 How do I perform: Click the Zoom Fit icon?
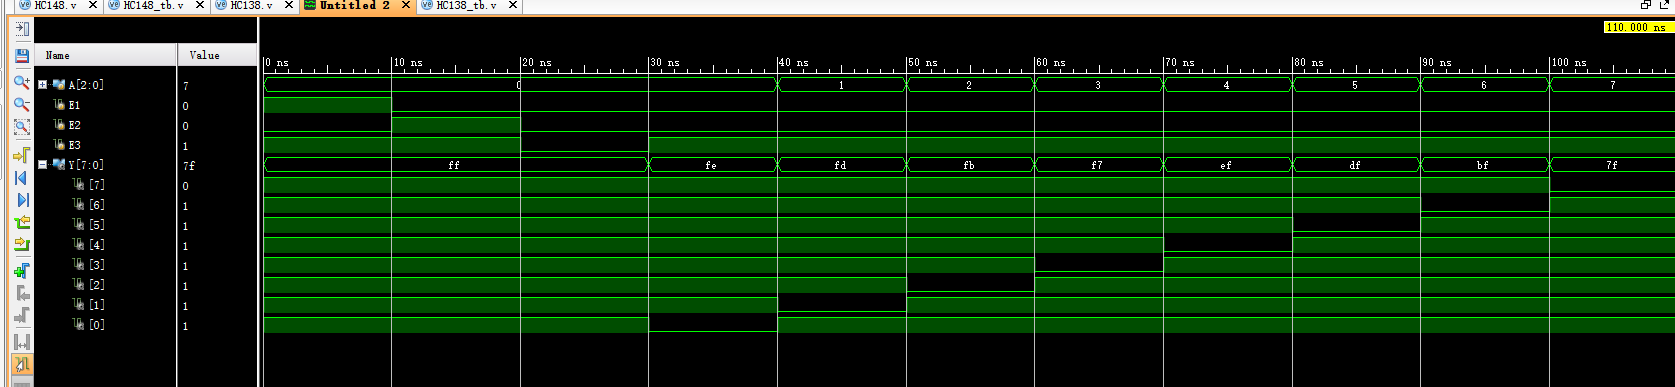point(22,127)
